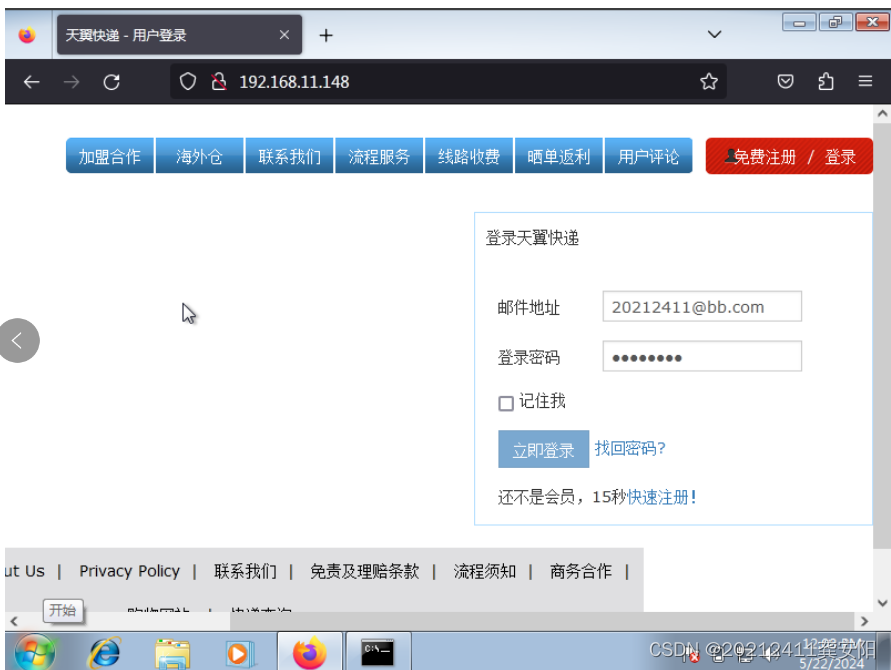Open the footer 联系我们 link
This screenshot has height=670, width=891.
(245, 571)
